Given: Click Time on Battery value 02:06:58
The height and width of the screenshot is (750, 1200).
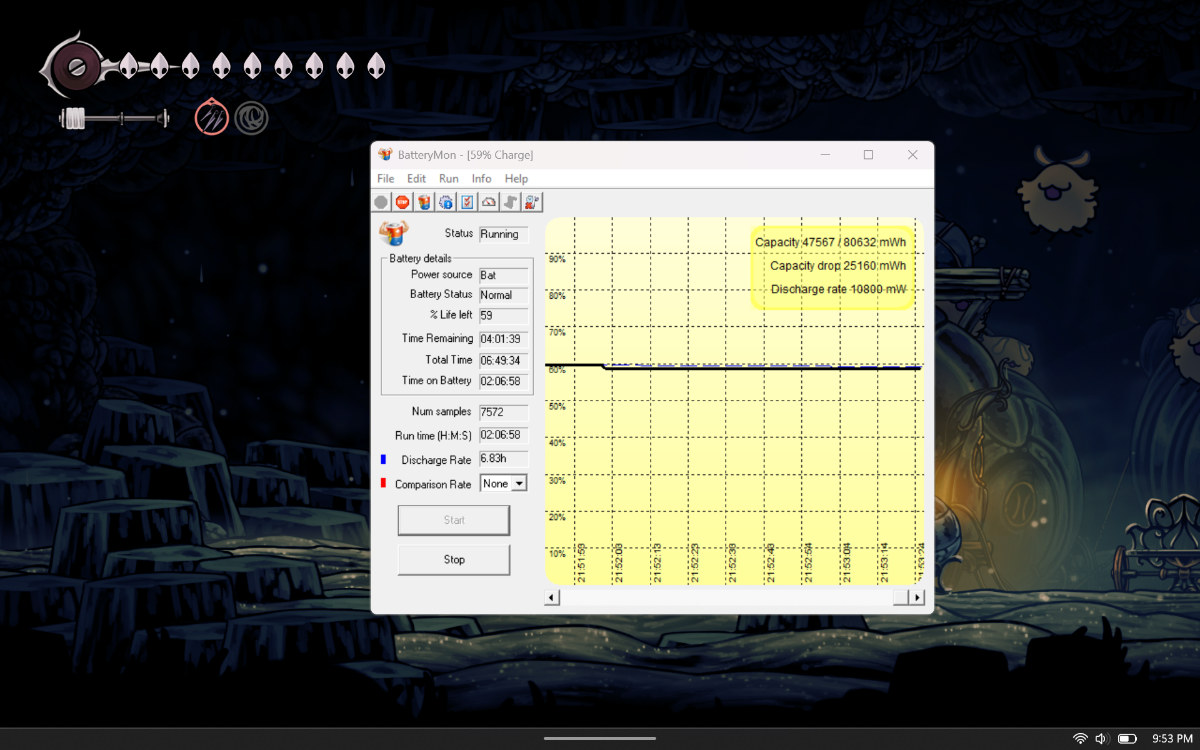Looking at the screenshot, I should coord(504,381).
